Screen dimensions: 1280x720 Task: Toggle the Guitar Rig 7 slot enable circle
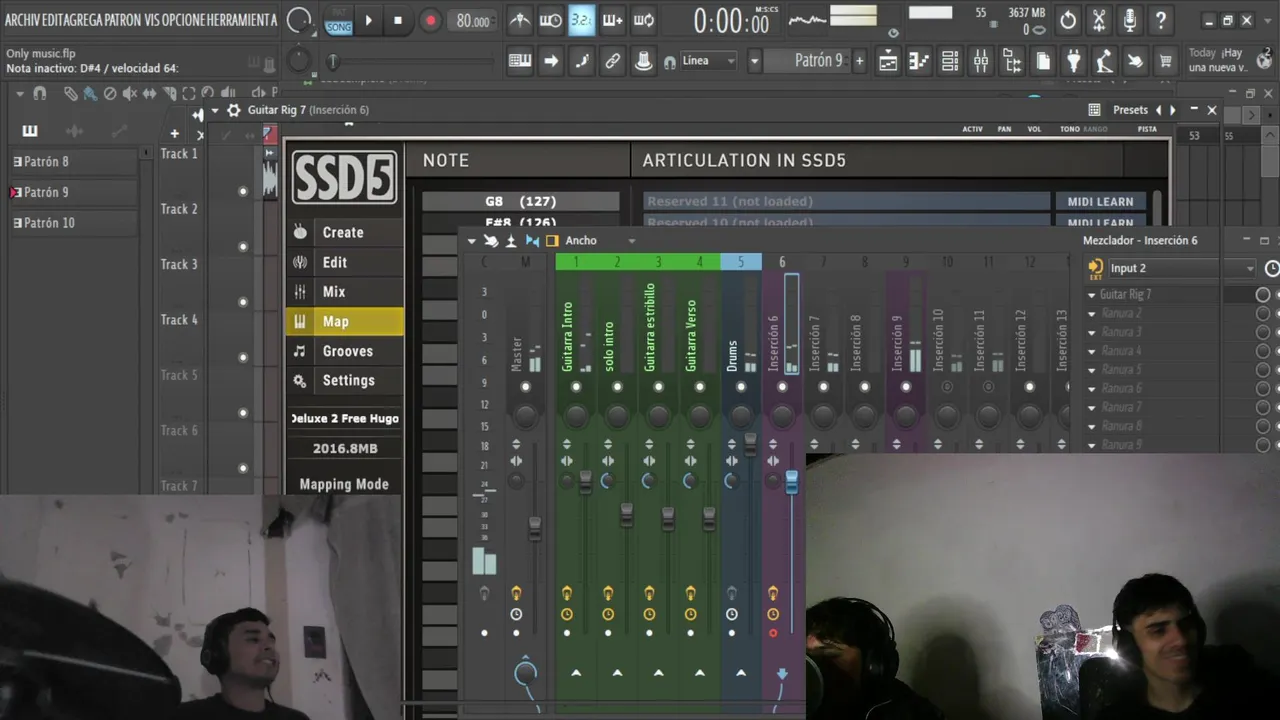click(1263, 294)
